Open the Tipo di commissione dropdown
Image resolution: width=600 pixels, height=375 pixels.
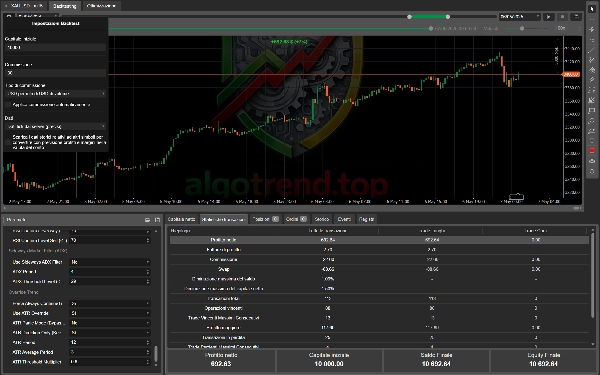tap(55, 94)
